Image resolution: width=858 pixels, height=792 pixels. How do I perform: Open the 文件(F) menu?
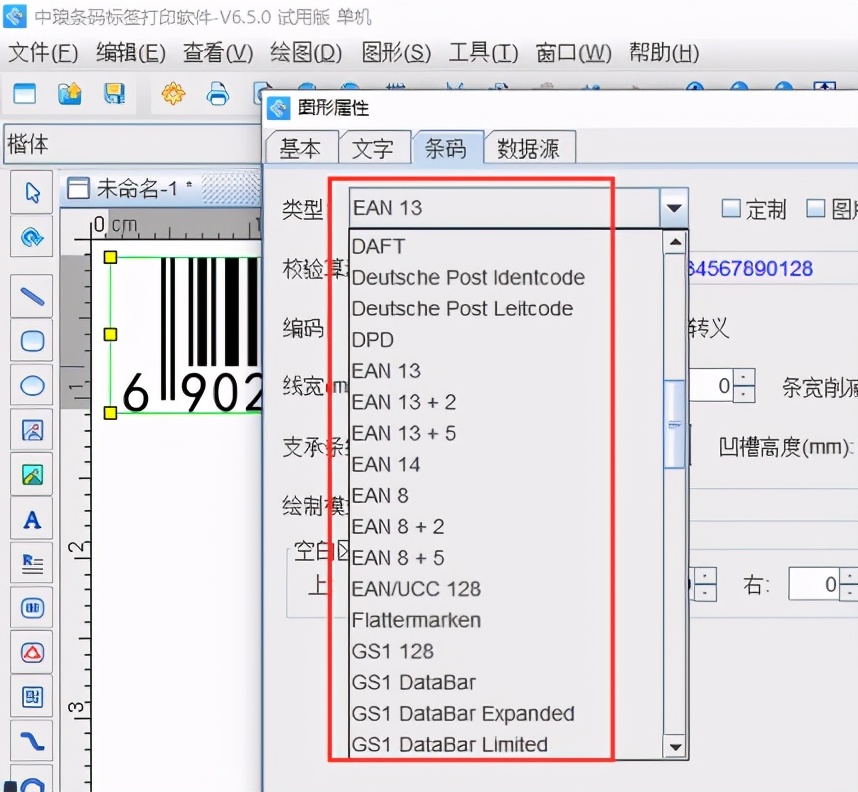tap(43, 53)
